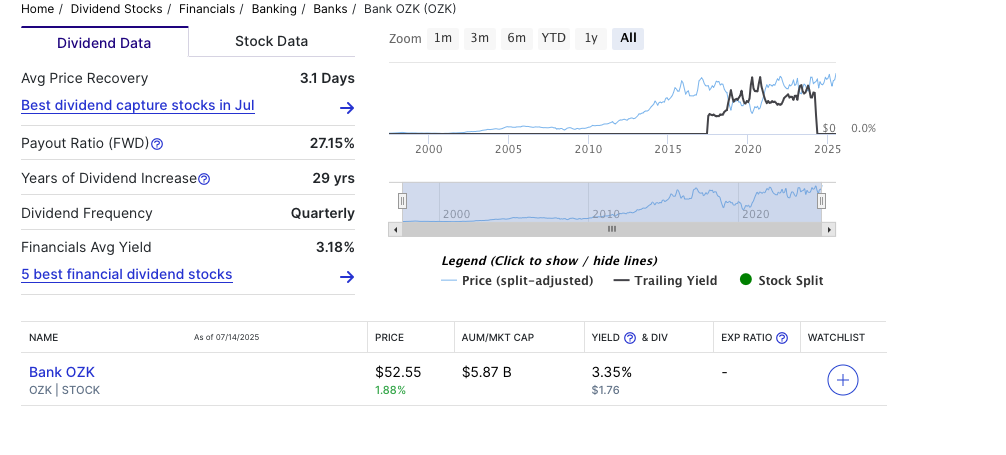Click the Years of Dividend Increase help icon
Image resolution: width=1006 pixels, height=455 pixels.
pos(204,179)
